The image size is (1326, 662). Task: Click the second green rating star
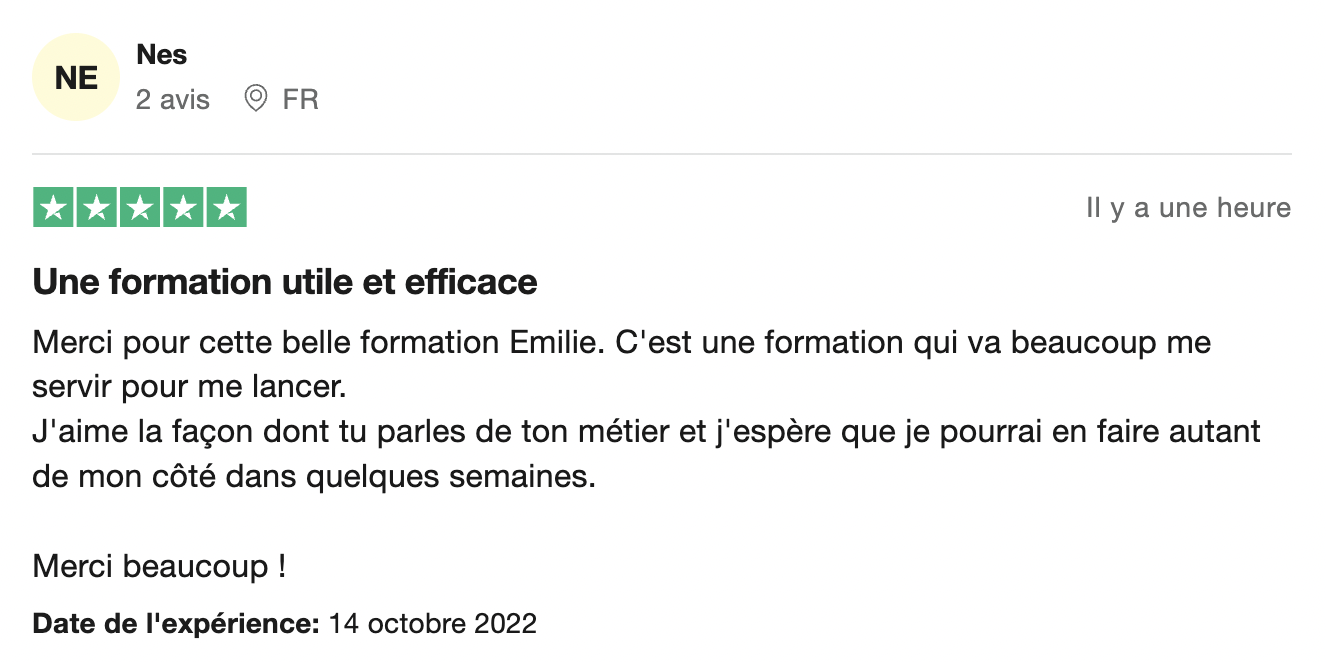(x=97, y=208)
